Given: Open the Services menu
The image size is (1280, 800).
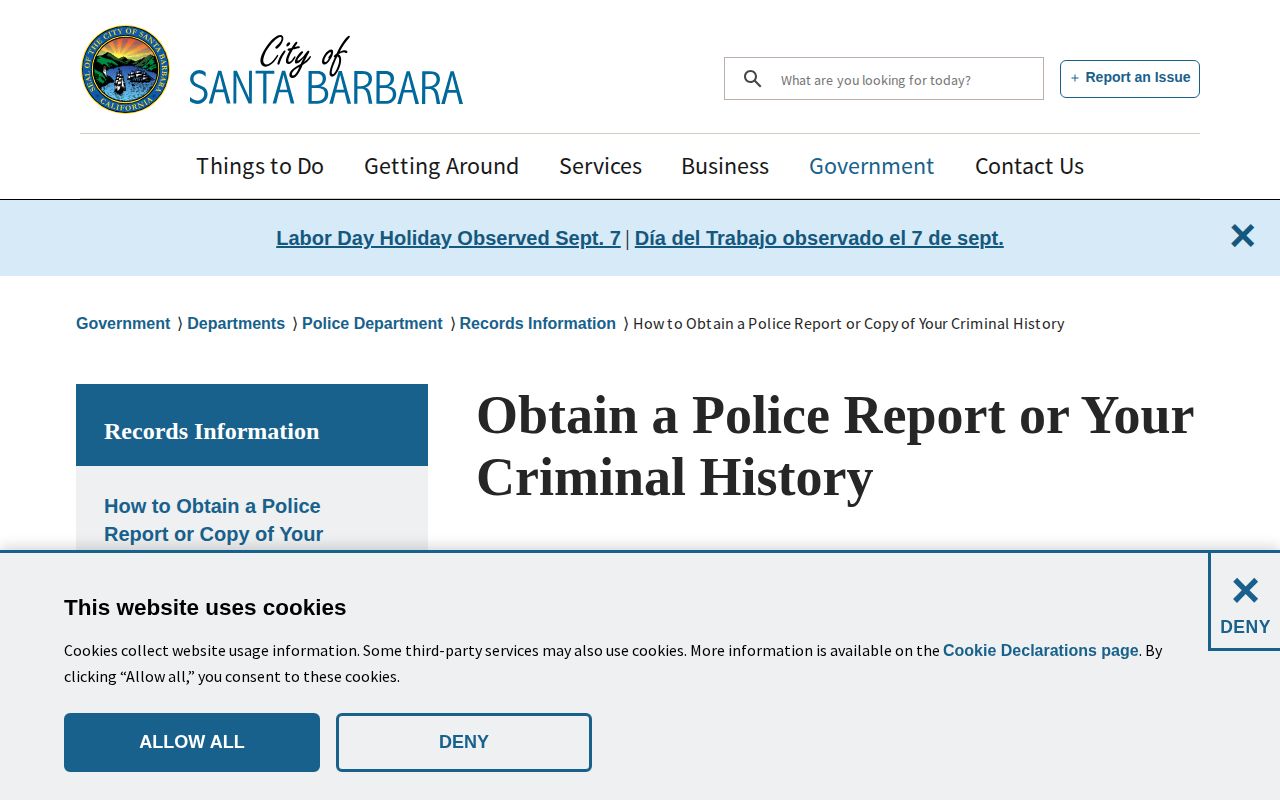Looking at the screenshot, I should click(600, 166).
